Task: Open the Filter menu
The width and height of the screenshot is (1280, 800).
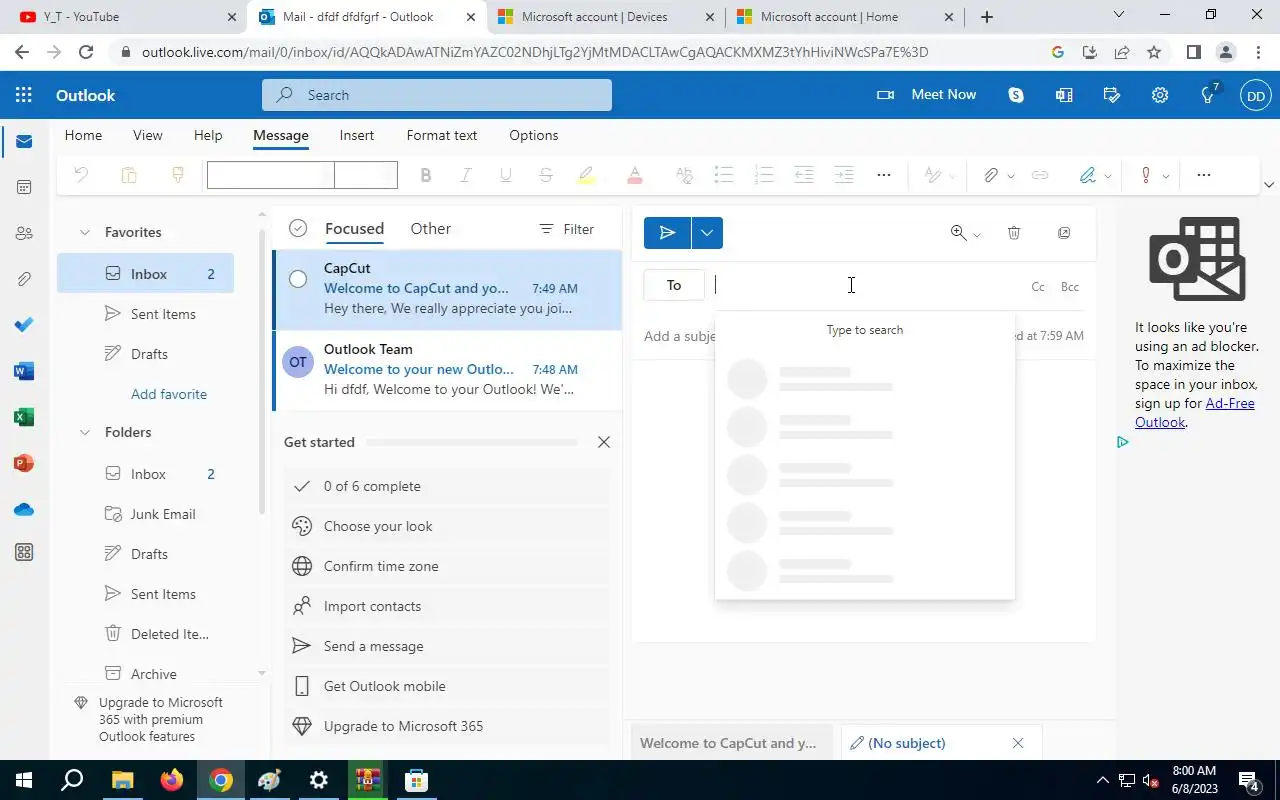Action: [566, 229]
